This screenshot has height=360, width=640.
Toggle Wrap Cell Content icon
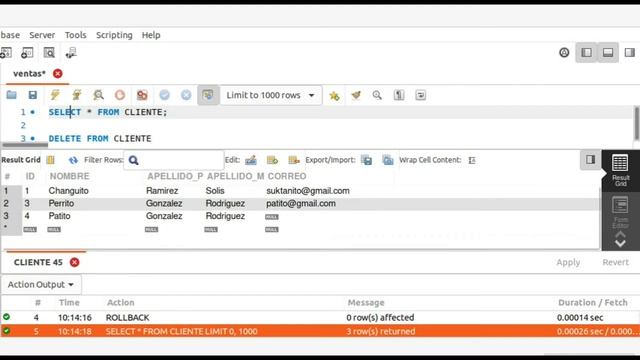tap(472, 160)
